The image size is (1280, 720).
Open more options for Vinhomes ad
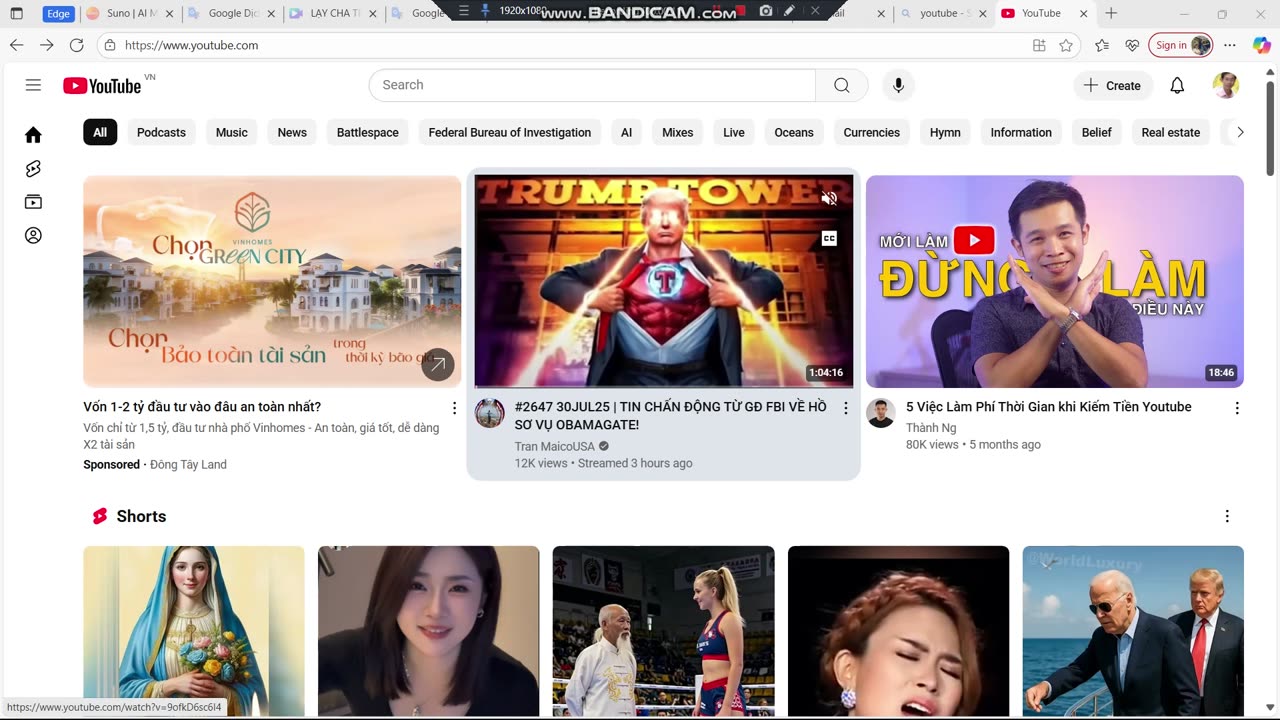pos(454,408)
